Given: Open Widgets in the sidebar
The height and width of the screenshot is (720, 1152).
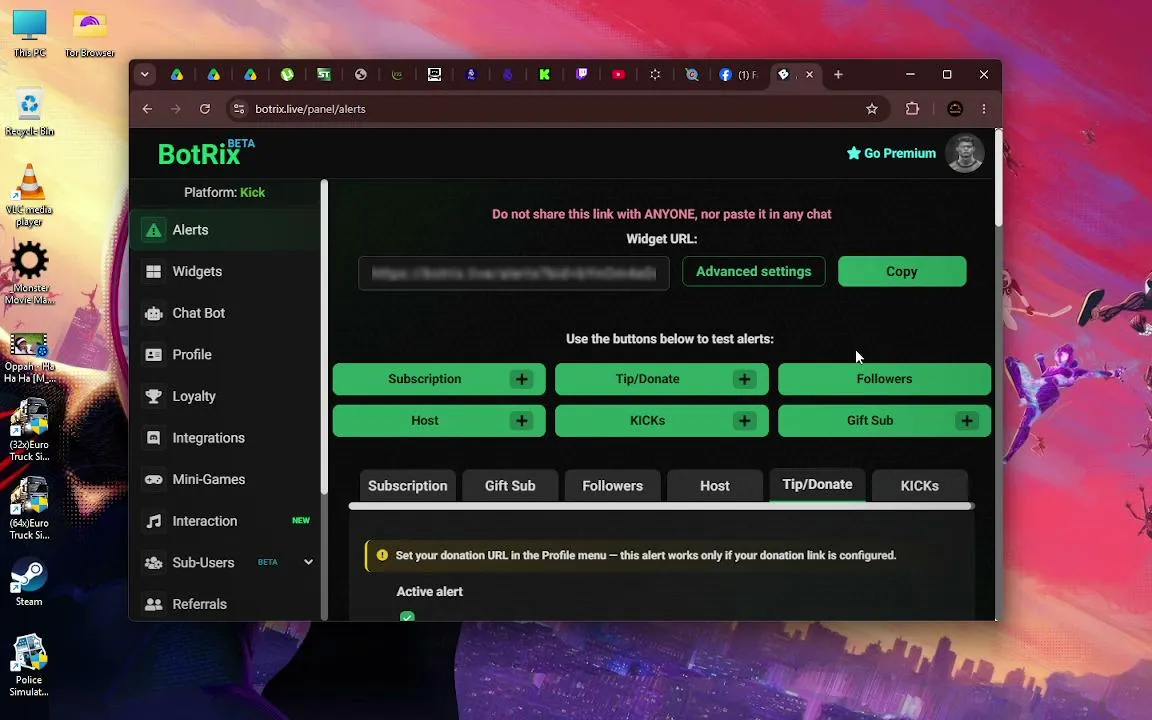Looking at the screenshot, I should [225, 272].
